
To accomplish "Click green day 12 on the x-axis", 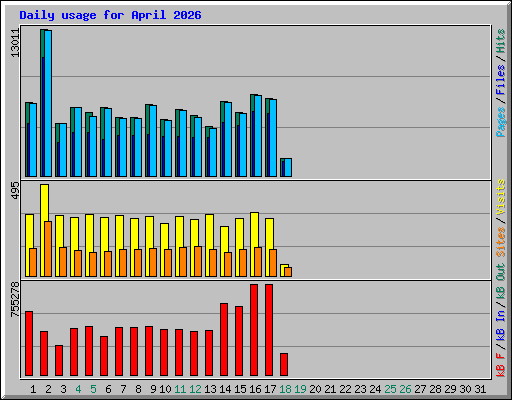I will 195,389.
